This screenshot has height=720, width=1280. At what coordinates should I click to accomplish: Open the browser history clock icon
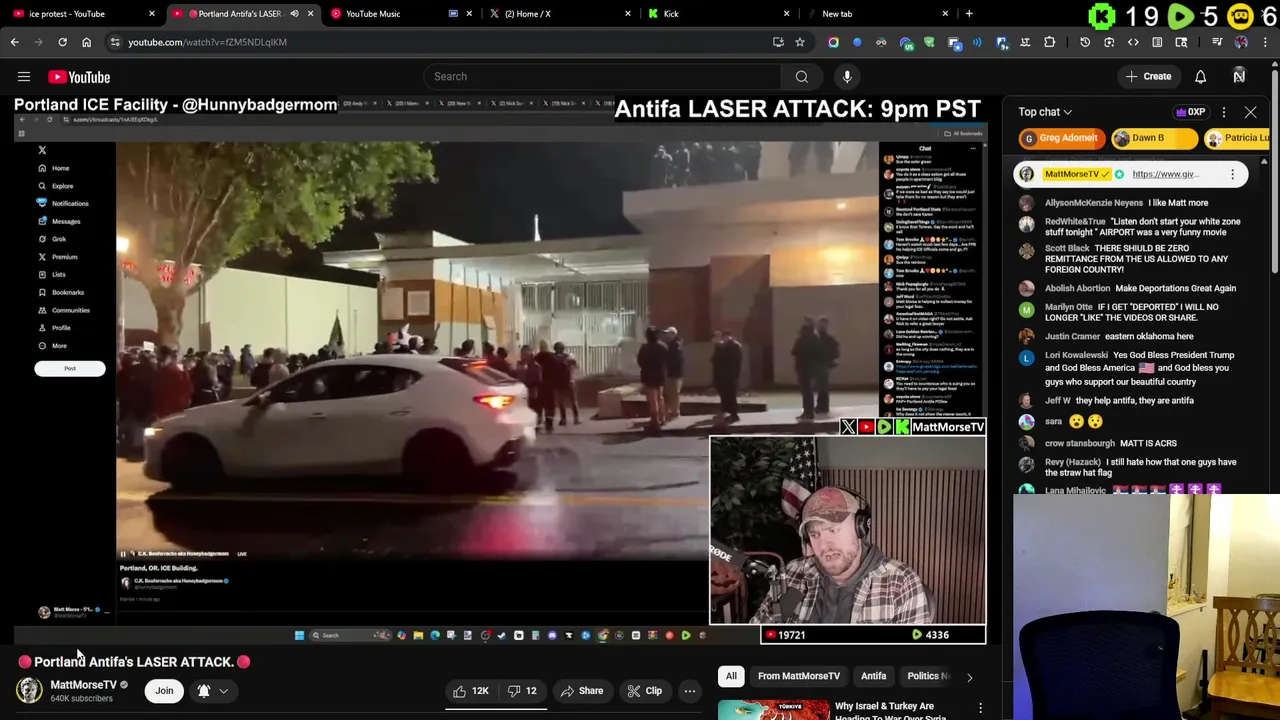click(1085, 42)
